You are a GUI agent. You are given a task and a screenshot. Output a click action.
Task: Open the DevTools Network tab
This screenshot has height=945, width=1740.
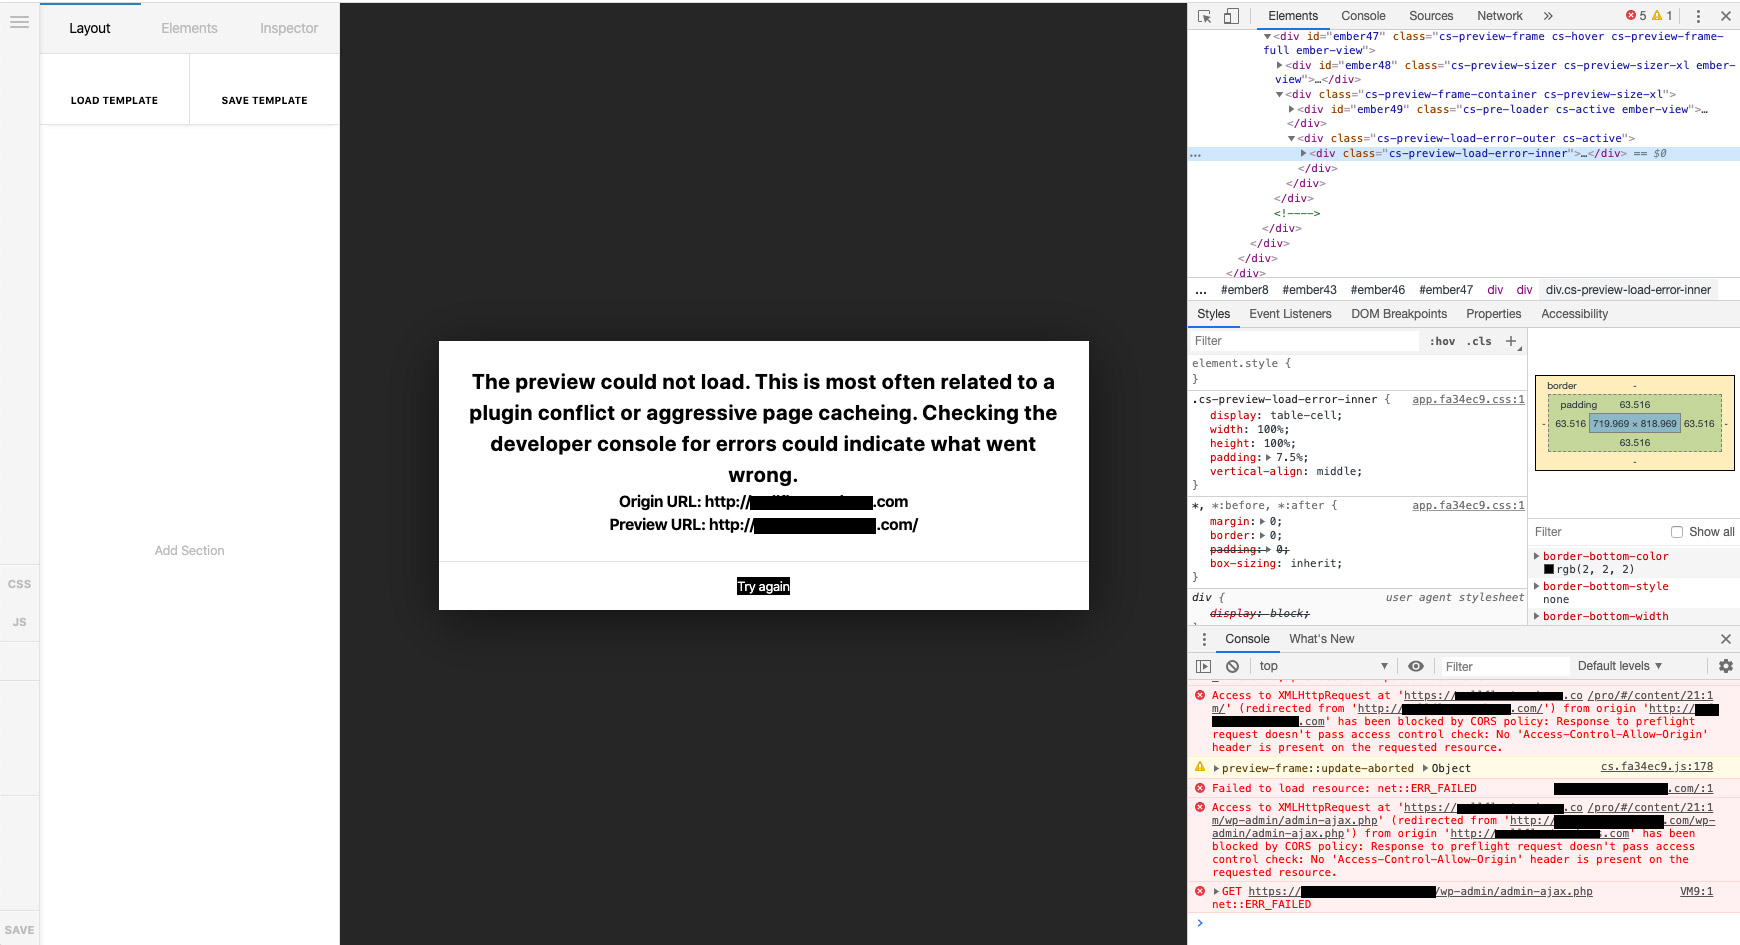click(1500, 16)
